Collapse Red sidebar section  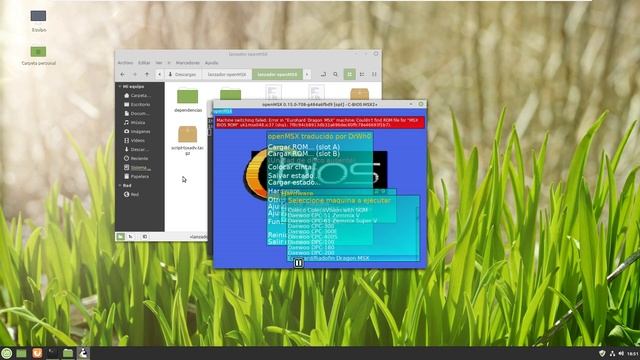click(120, 185)
